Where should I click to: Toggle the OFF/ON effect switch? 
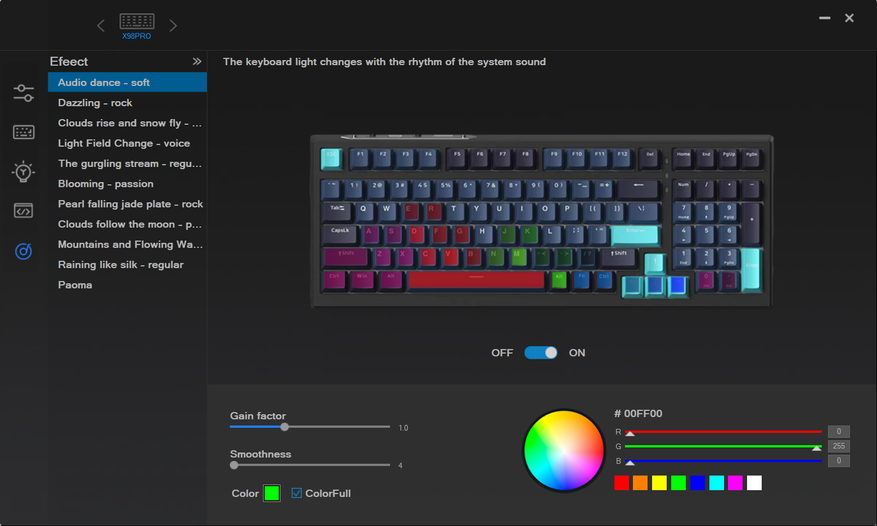click(540, 353)
